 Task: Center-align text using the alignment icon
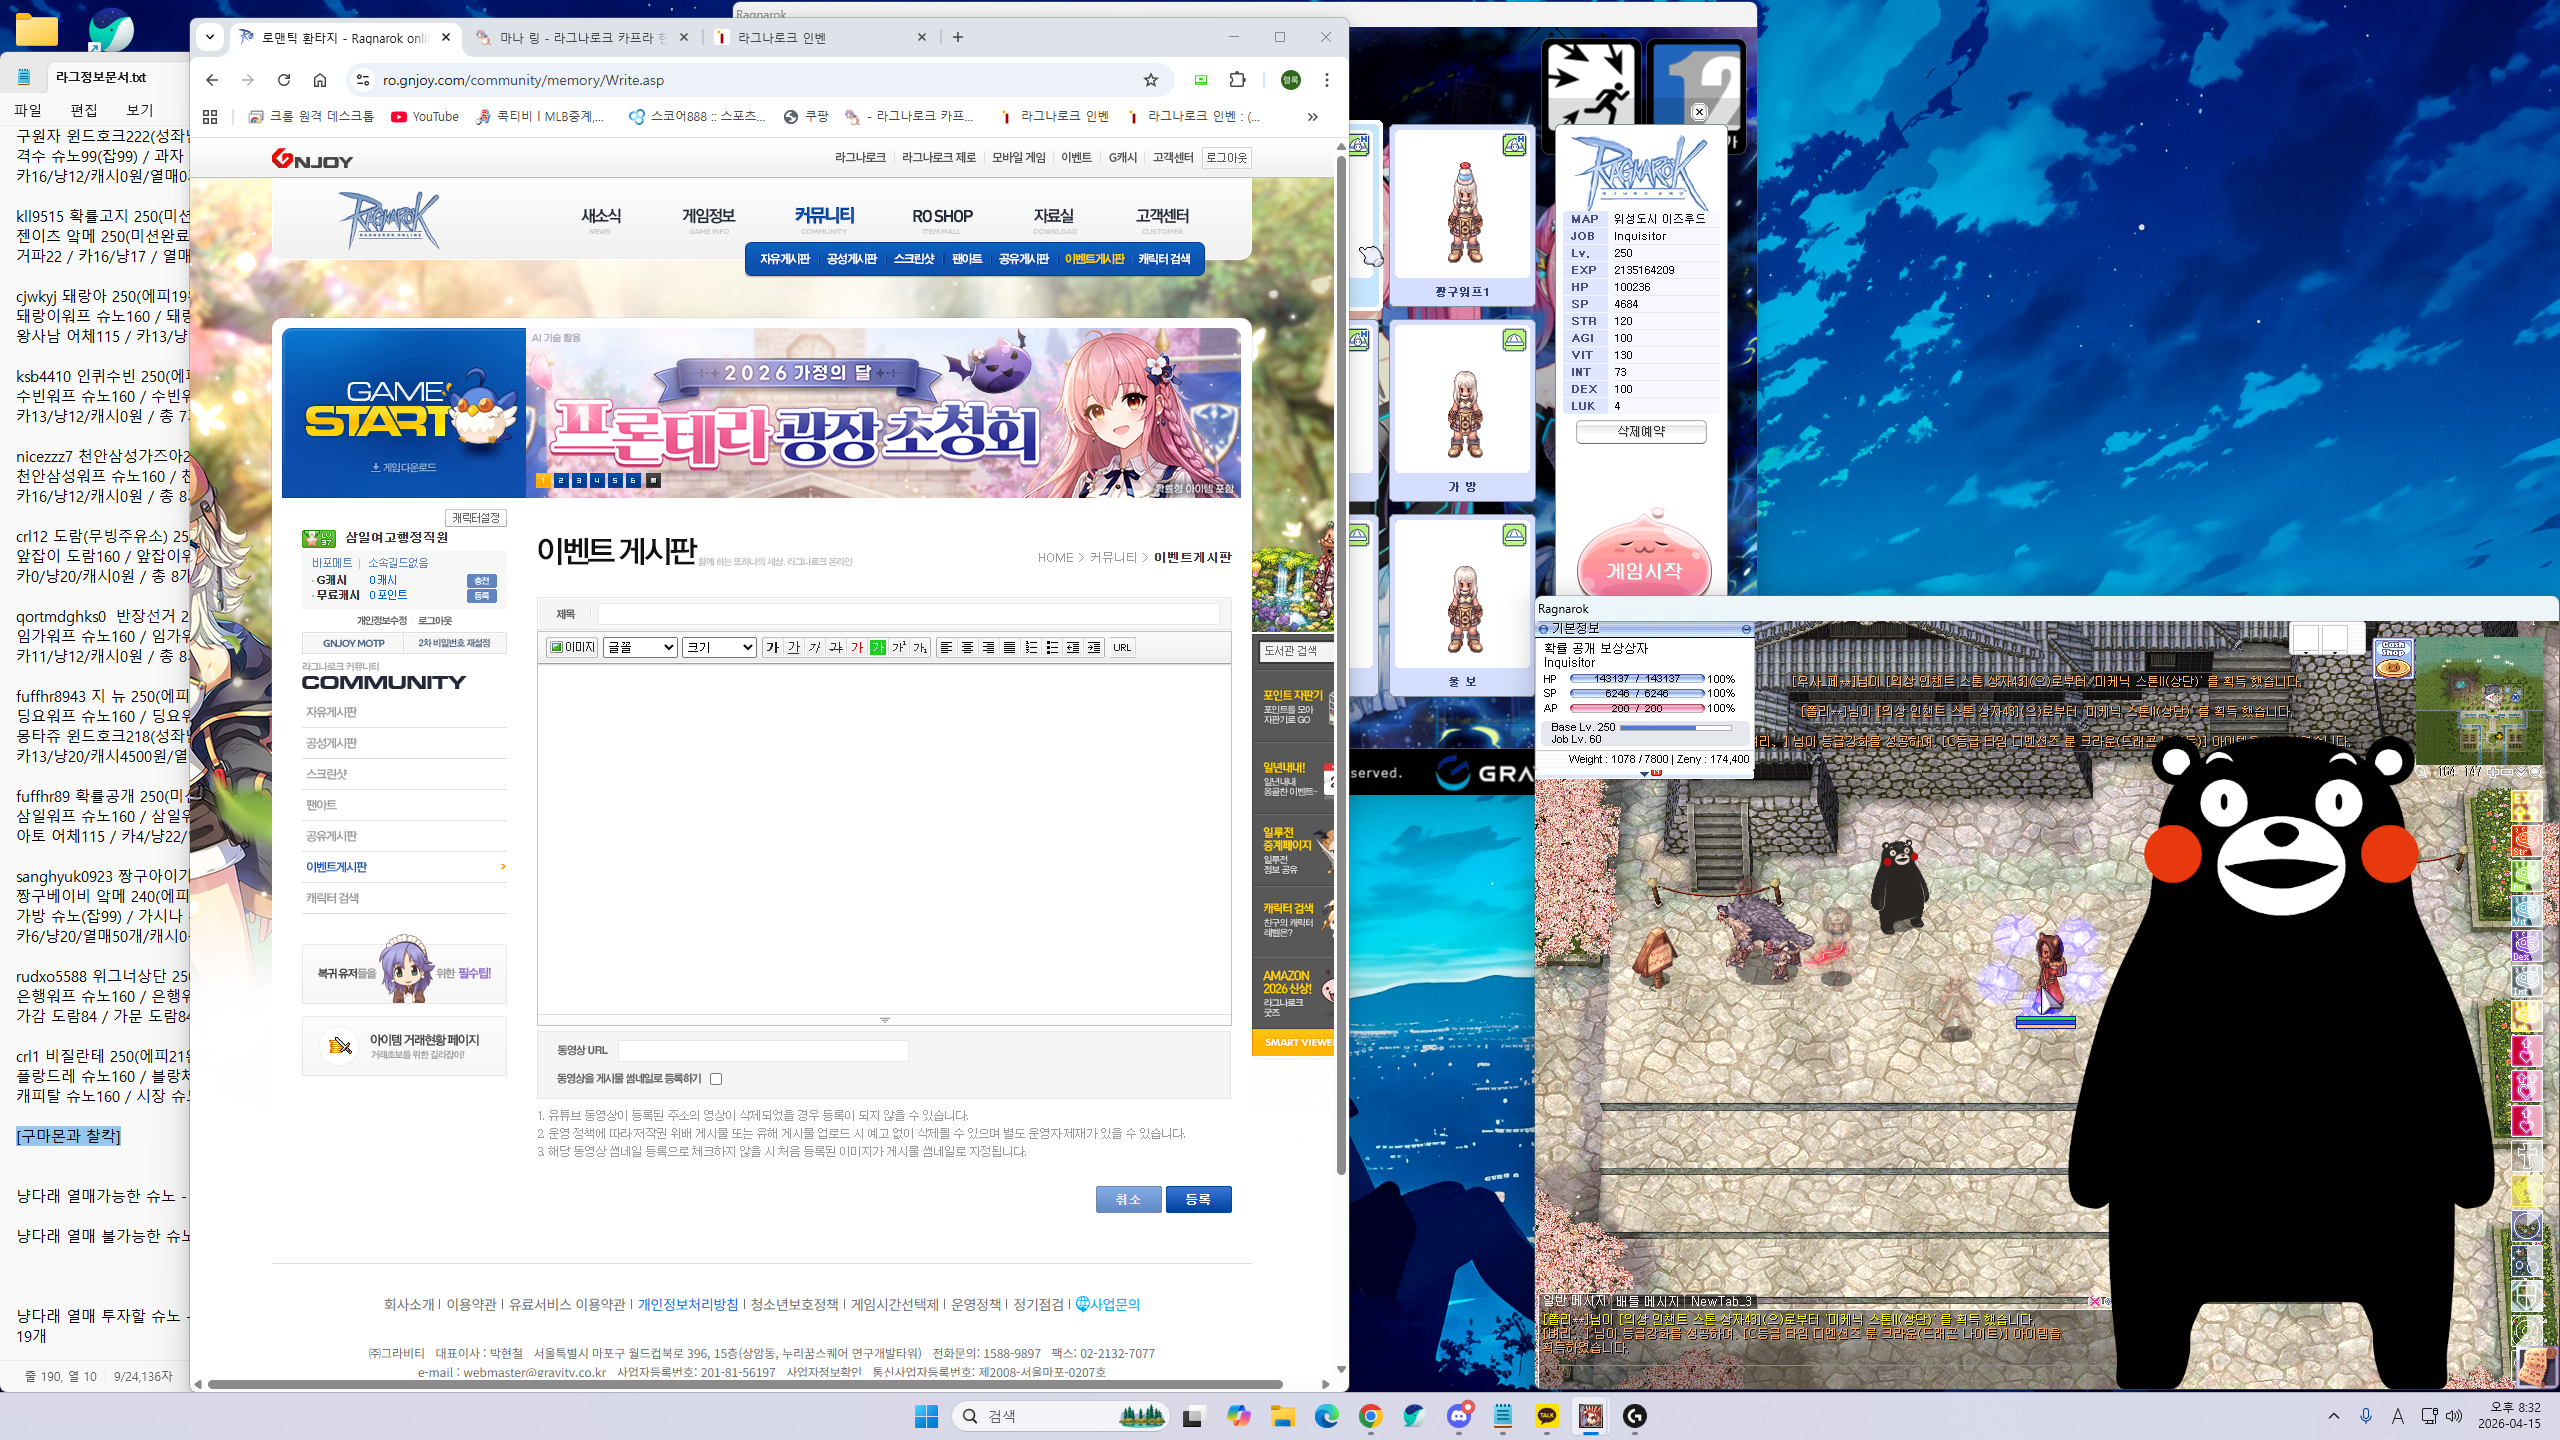(967, 647)
